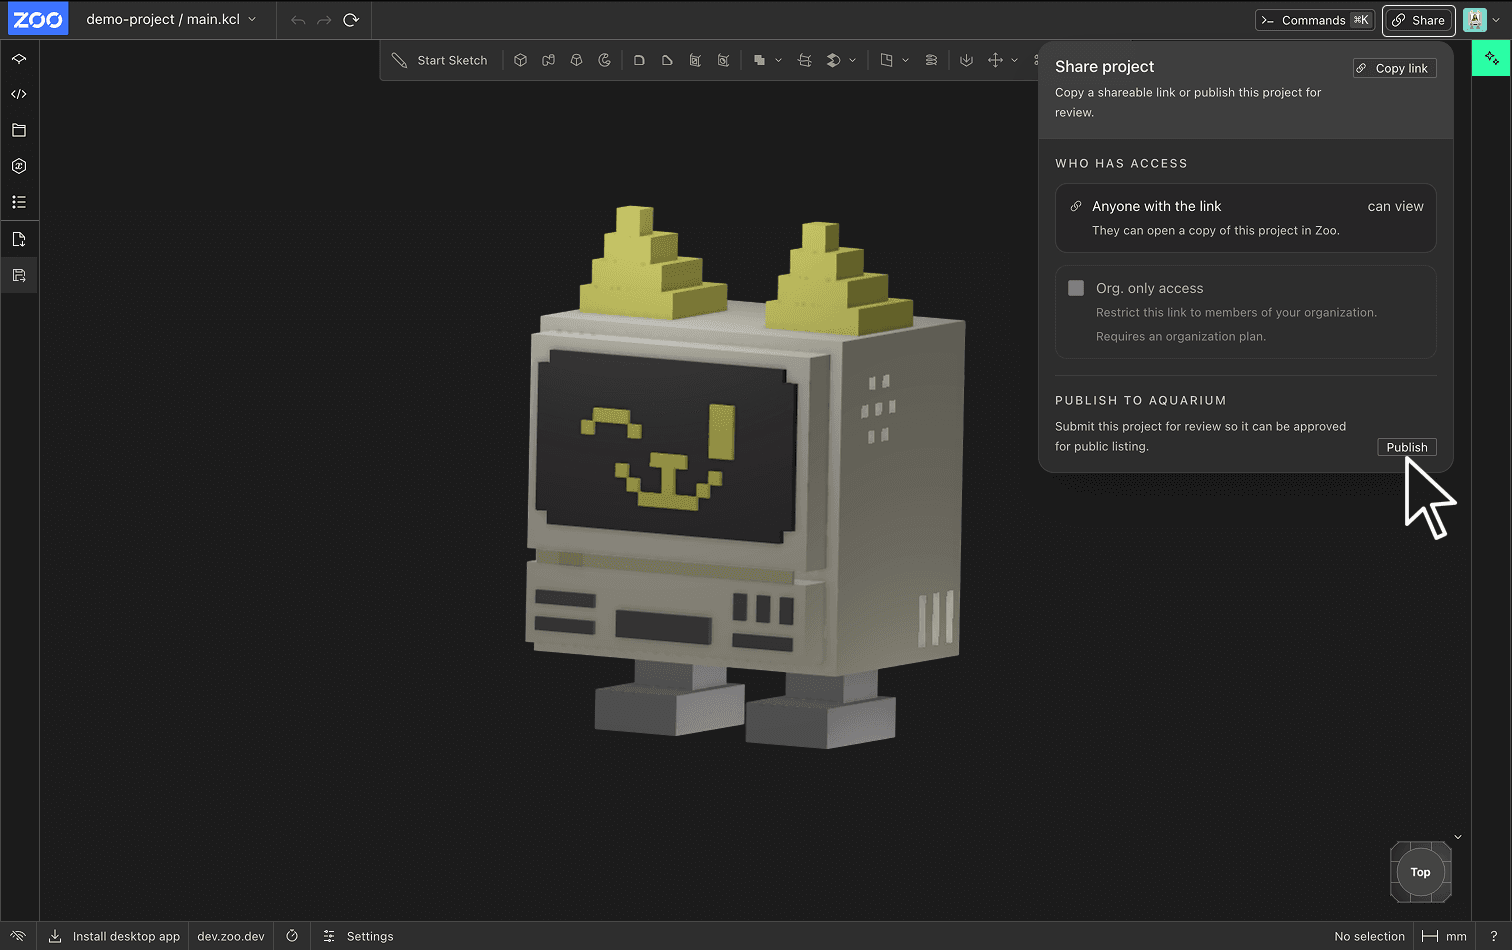Click dev.zoo.dev in the status bar
The width and height of the screenshot is (1512, 950).
[x=230, y=936]
